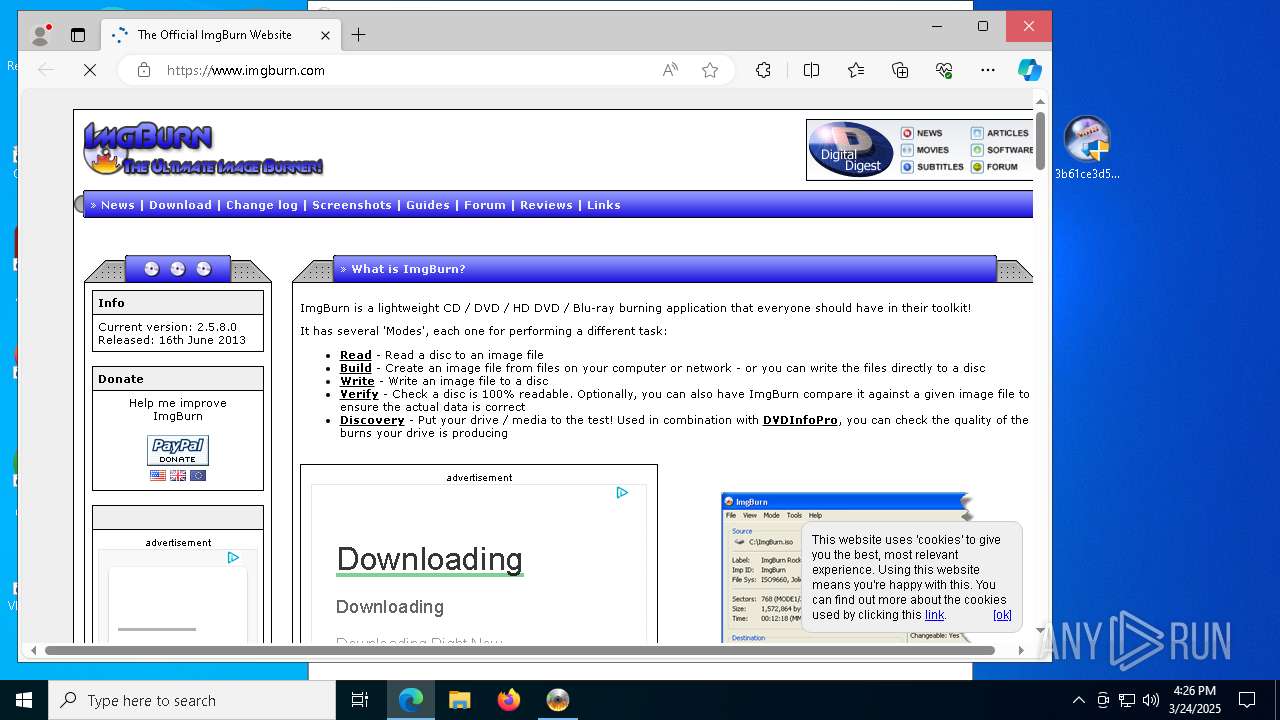Image resolution: width=1280 pixels, height=720 pixels.
Task: Open Read aloud for this page
Action: pyautogui.click(x=670, y=70)
